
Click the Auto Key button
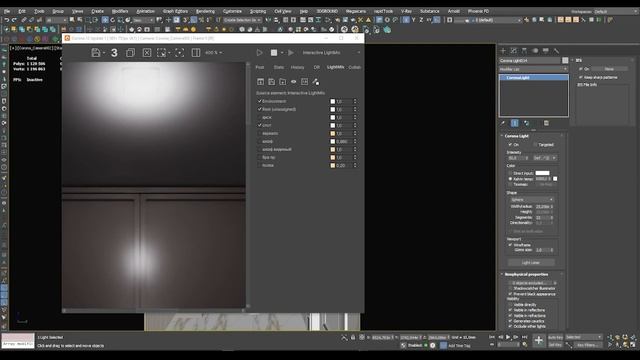coord(555,337)
